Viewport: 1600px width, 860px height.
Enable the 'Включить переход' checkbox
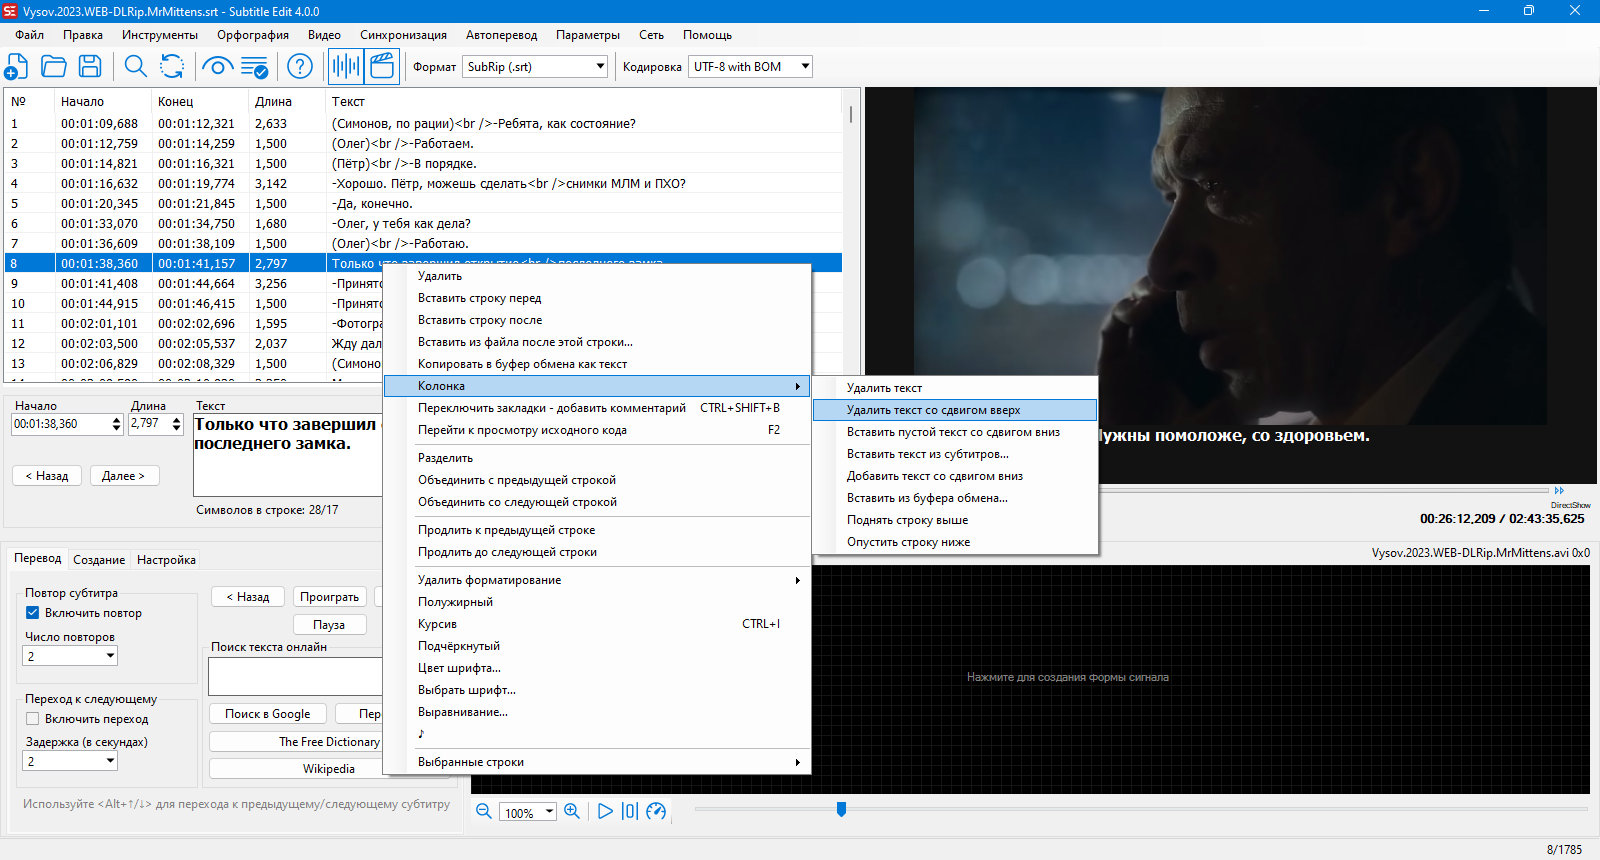32,719
